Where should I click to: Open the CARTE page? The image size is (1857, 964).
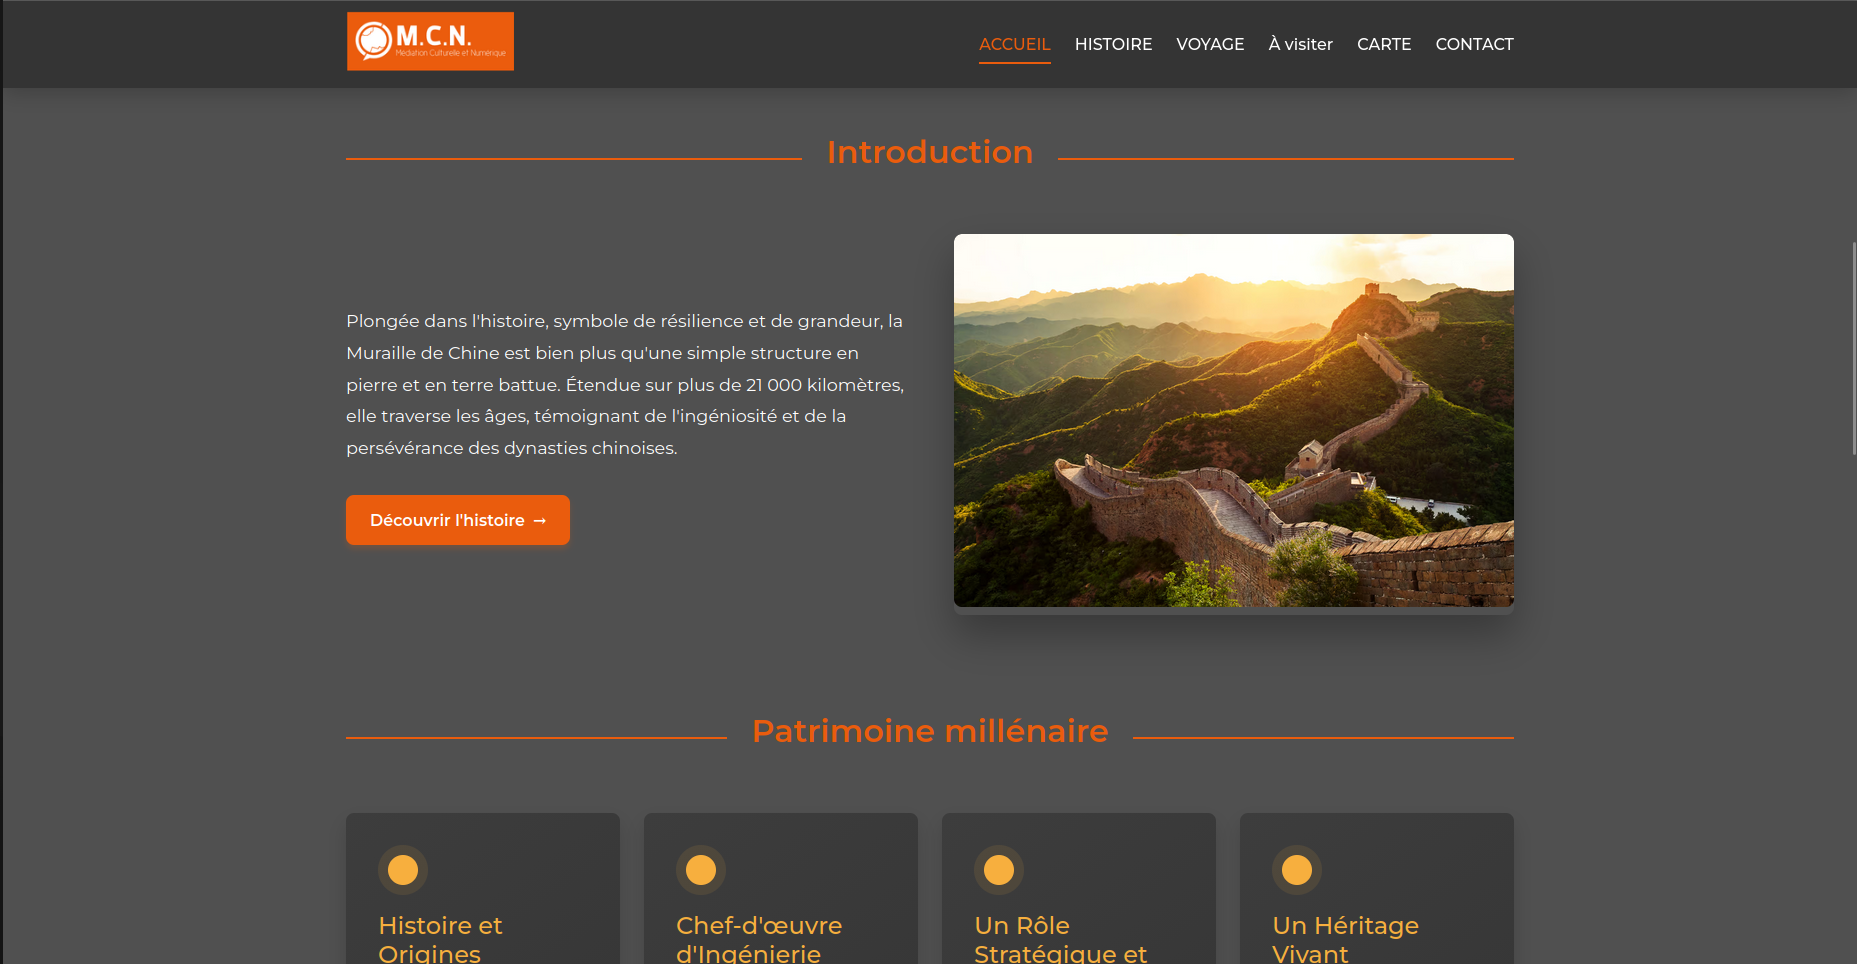[1383, 44]
